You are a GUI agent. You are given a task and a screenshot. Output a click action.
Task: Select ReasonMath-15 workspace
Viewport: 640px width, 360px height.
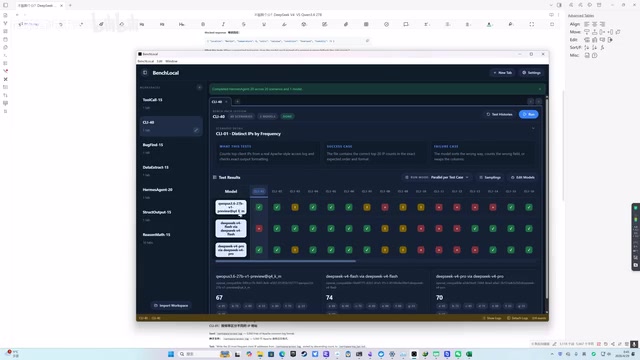pyautogui.click(x=171, y=238)
